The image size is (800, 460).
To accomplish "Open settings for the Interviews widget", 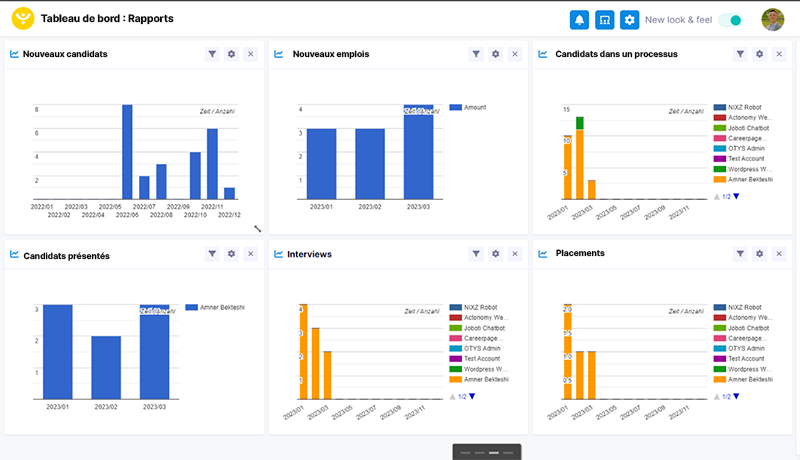I will pyautogui.click(x=496, y=255).
